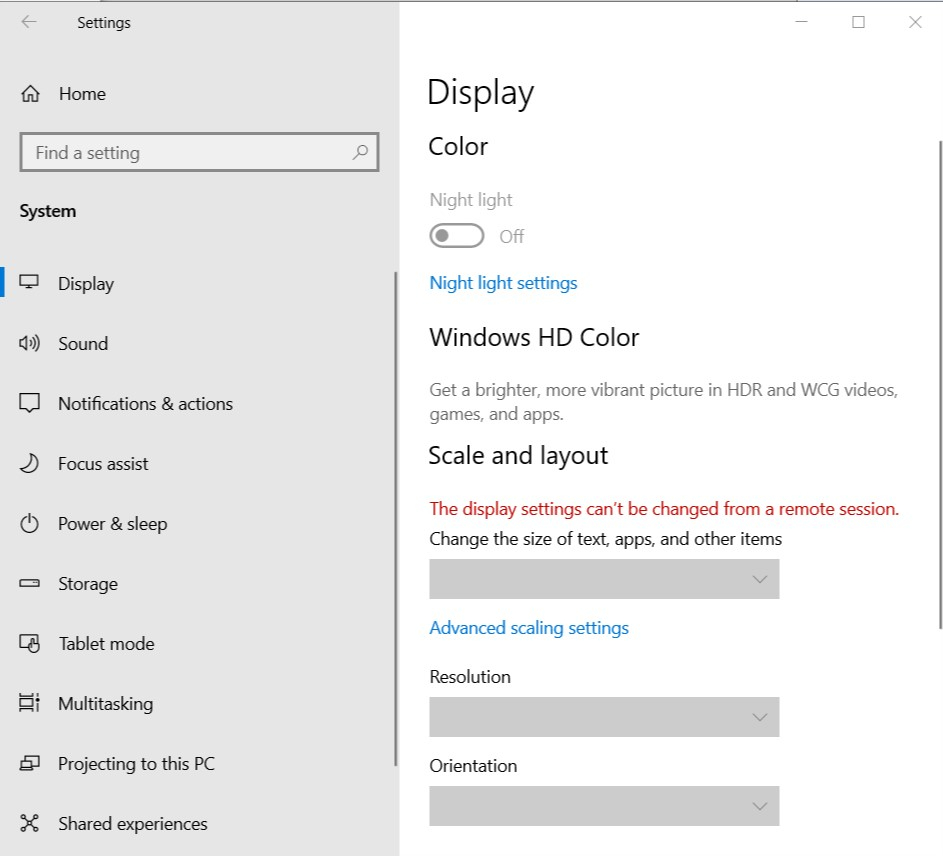
Task: Click the Tablet mode icon
Action: [29, 643]
